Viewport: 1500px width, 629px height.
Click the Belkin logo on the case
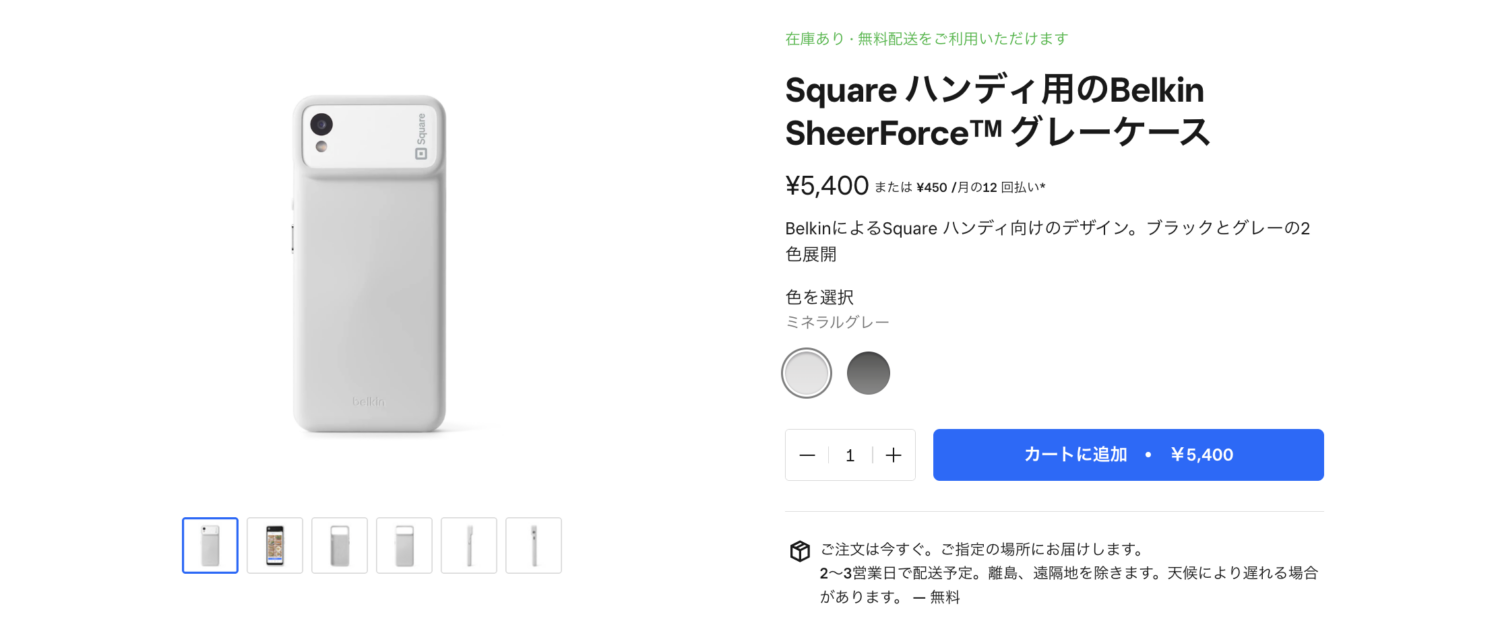click(x=368, y=401)
